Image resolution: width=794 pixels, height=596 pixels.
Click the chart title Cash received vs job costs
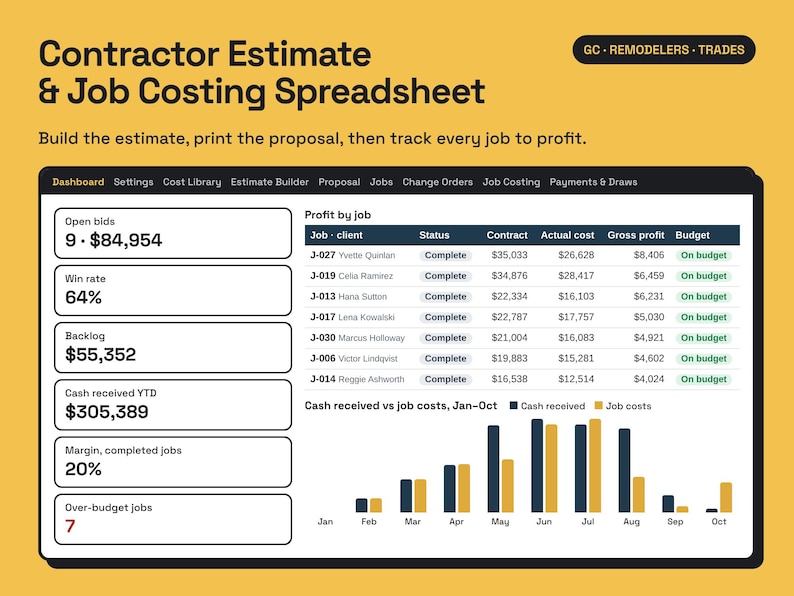401,406
